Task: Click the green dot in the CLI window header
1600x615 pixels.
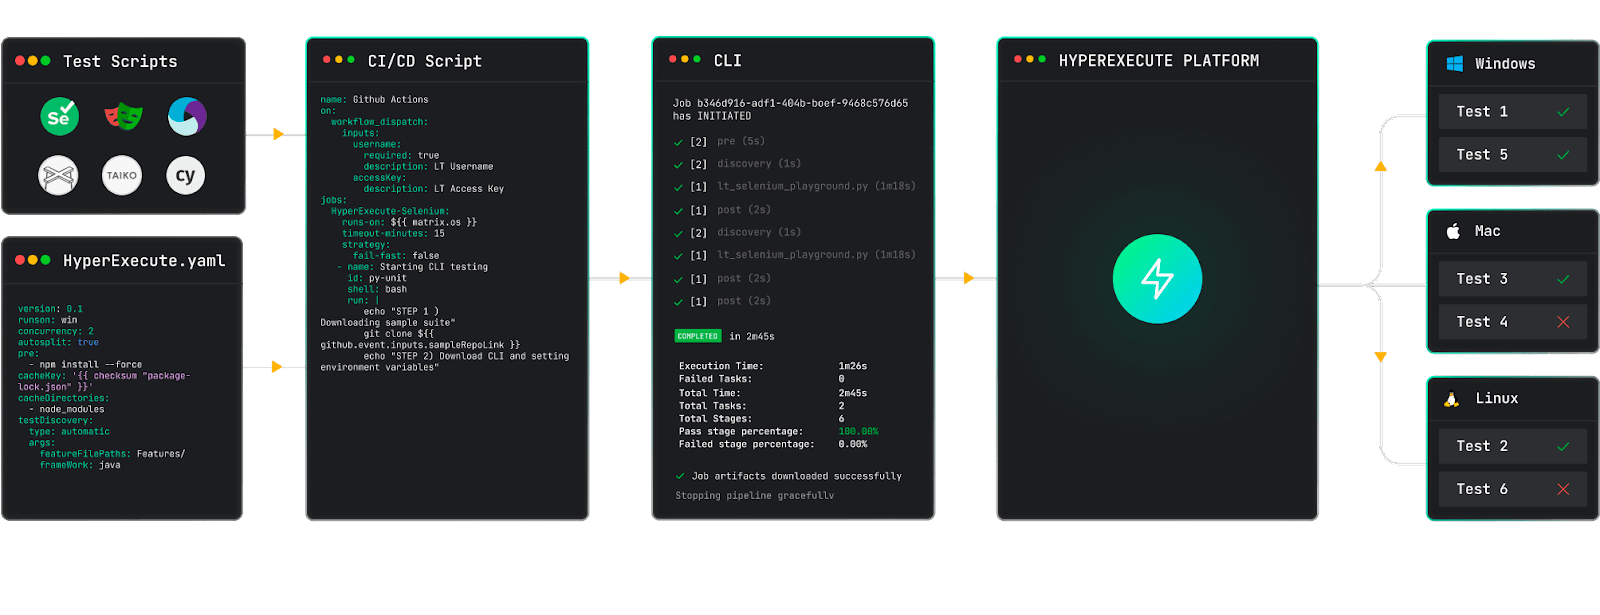Action: [x=697, y=59]
